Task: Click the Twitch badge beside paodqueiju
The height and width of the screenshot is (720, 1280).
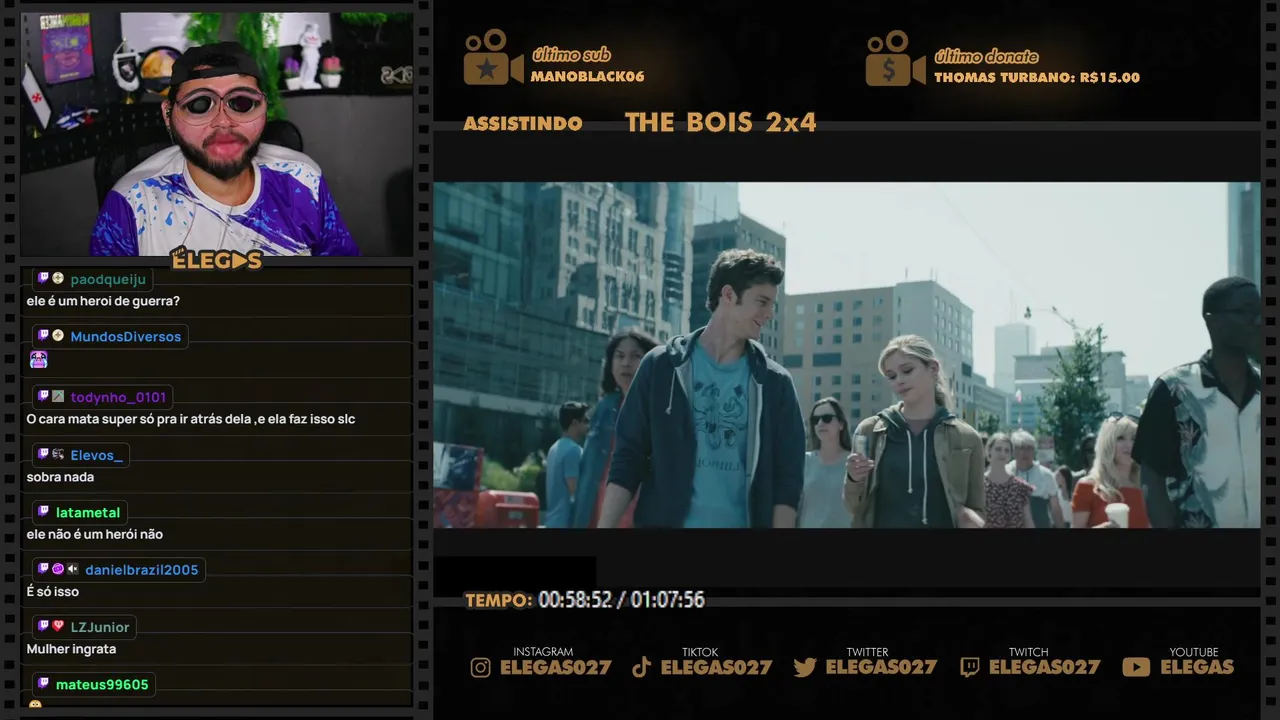Action: [x=43, y=279]
